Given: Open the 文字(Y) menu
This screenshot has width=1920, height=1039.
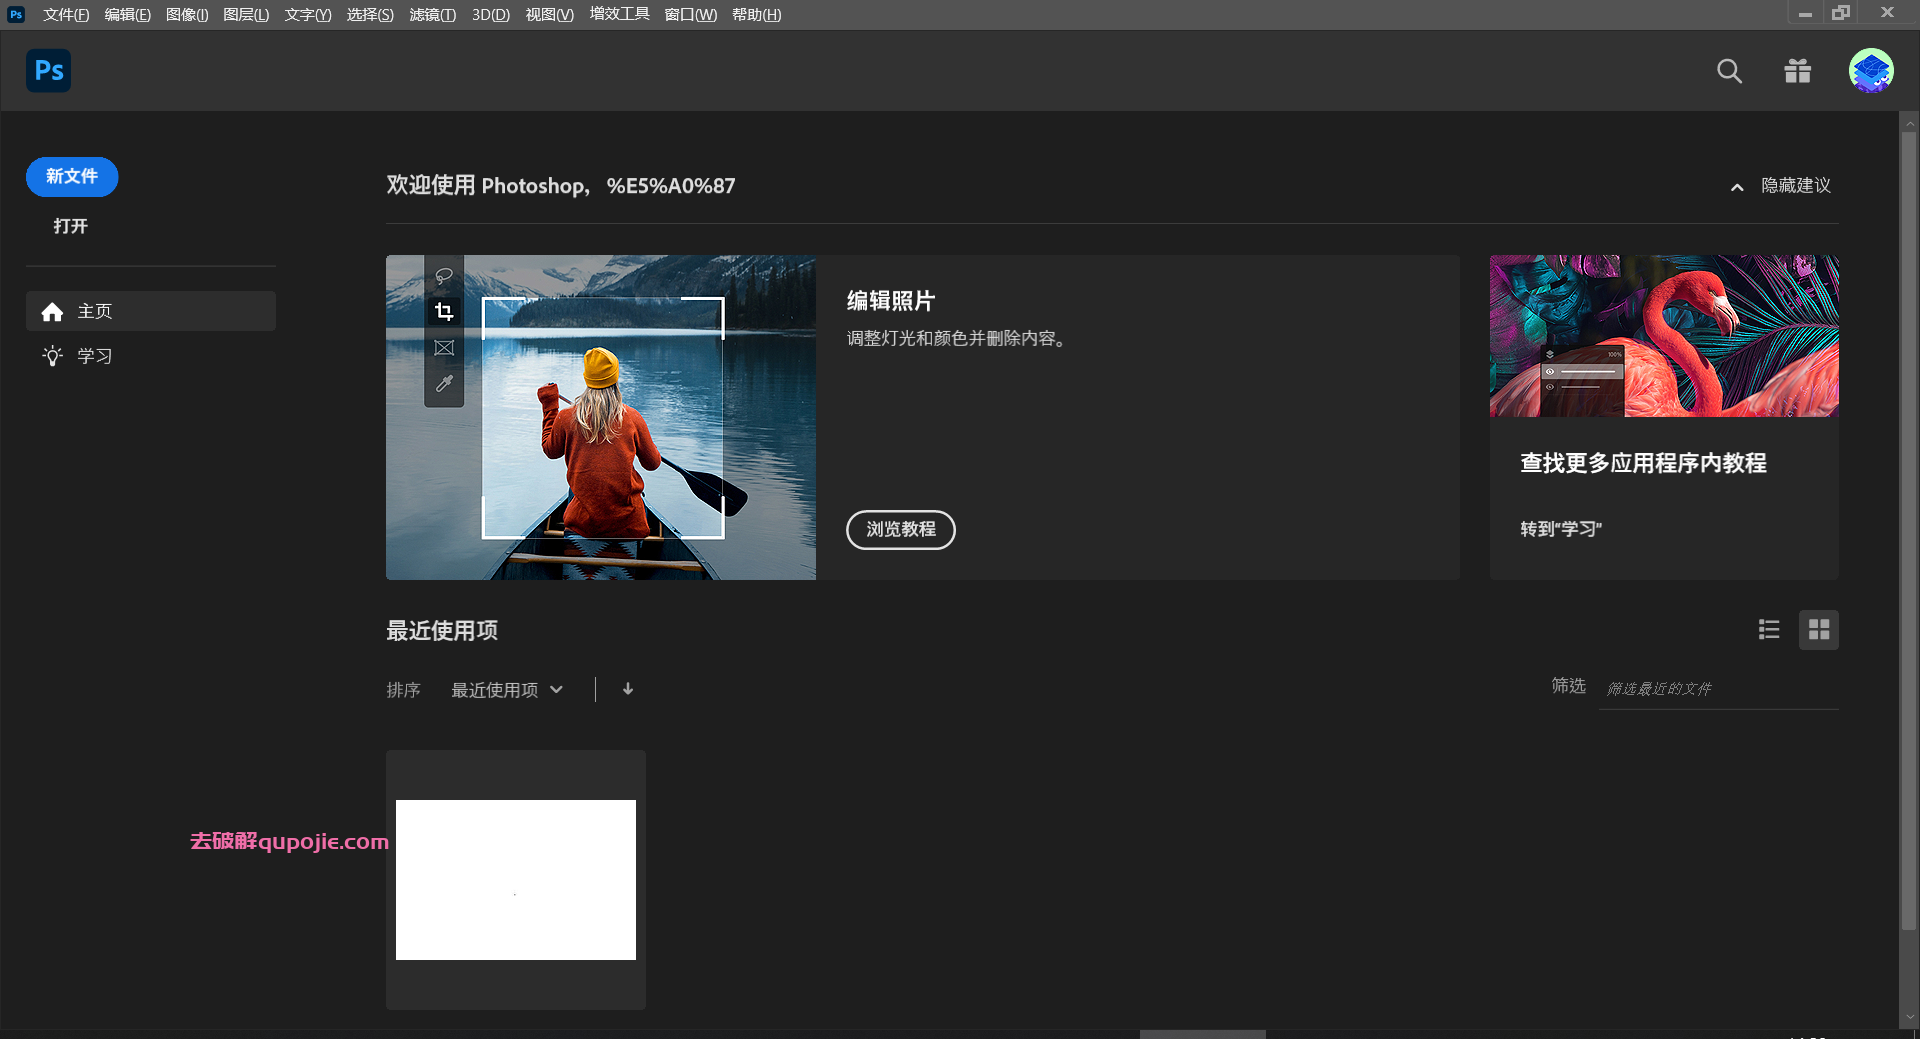Looking at the screenshot, I should tap(308, 14).
